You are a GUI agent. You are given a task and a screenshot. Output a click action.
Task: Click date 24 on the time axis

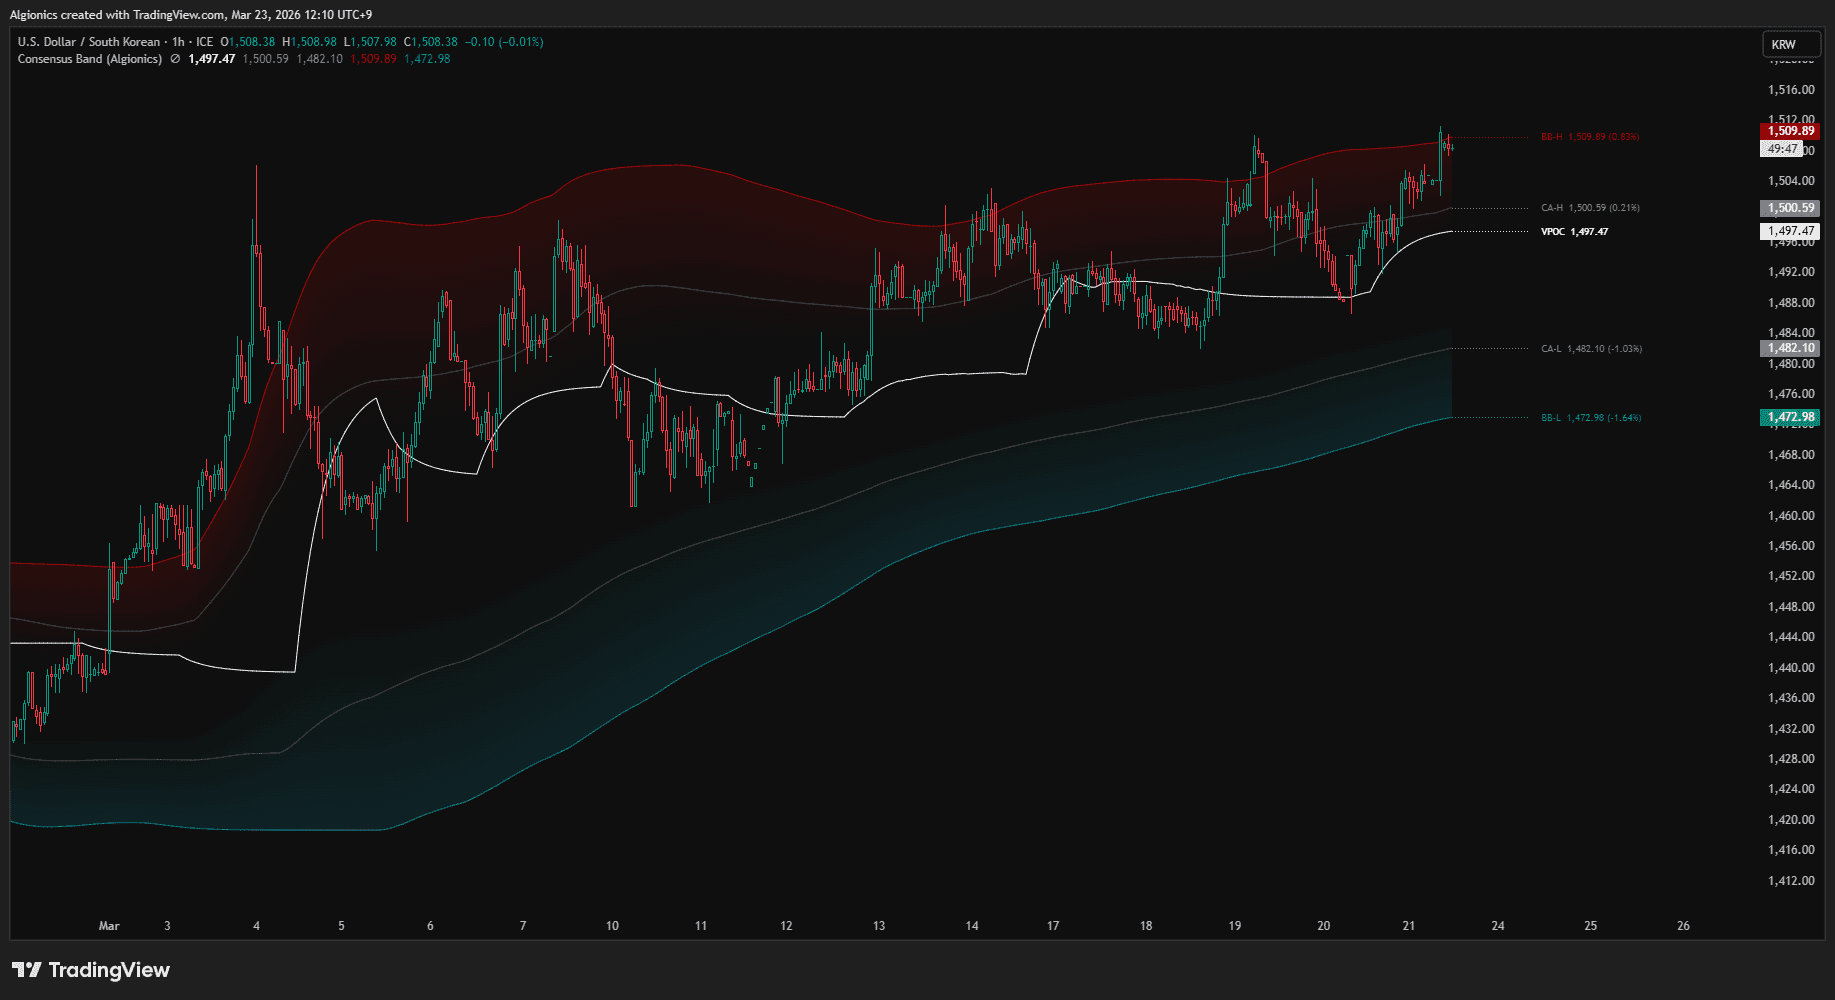pyautogui.click(x=1498, y=926)
